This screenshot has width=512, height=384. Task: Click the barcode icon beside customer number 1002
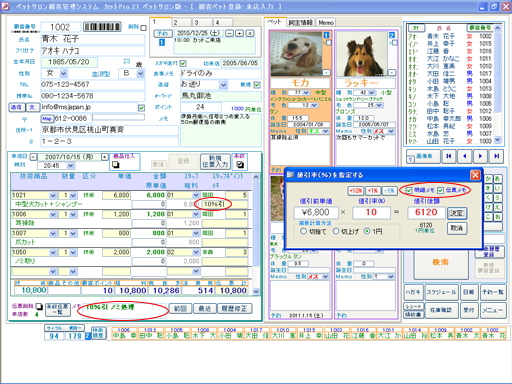click(102, 27)
